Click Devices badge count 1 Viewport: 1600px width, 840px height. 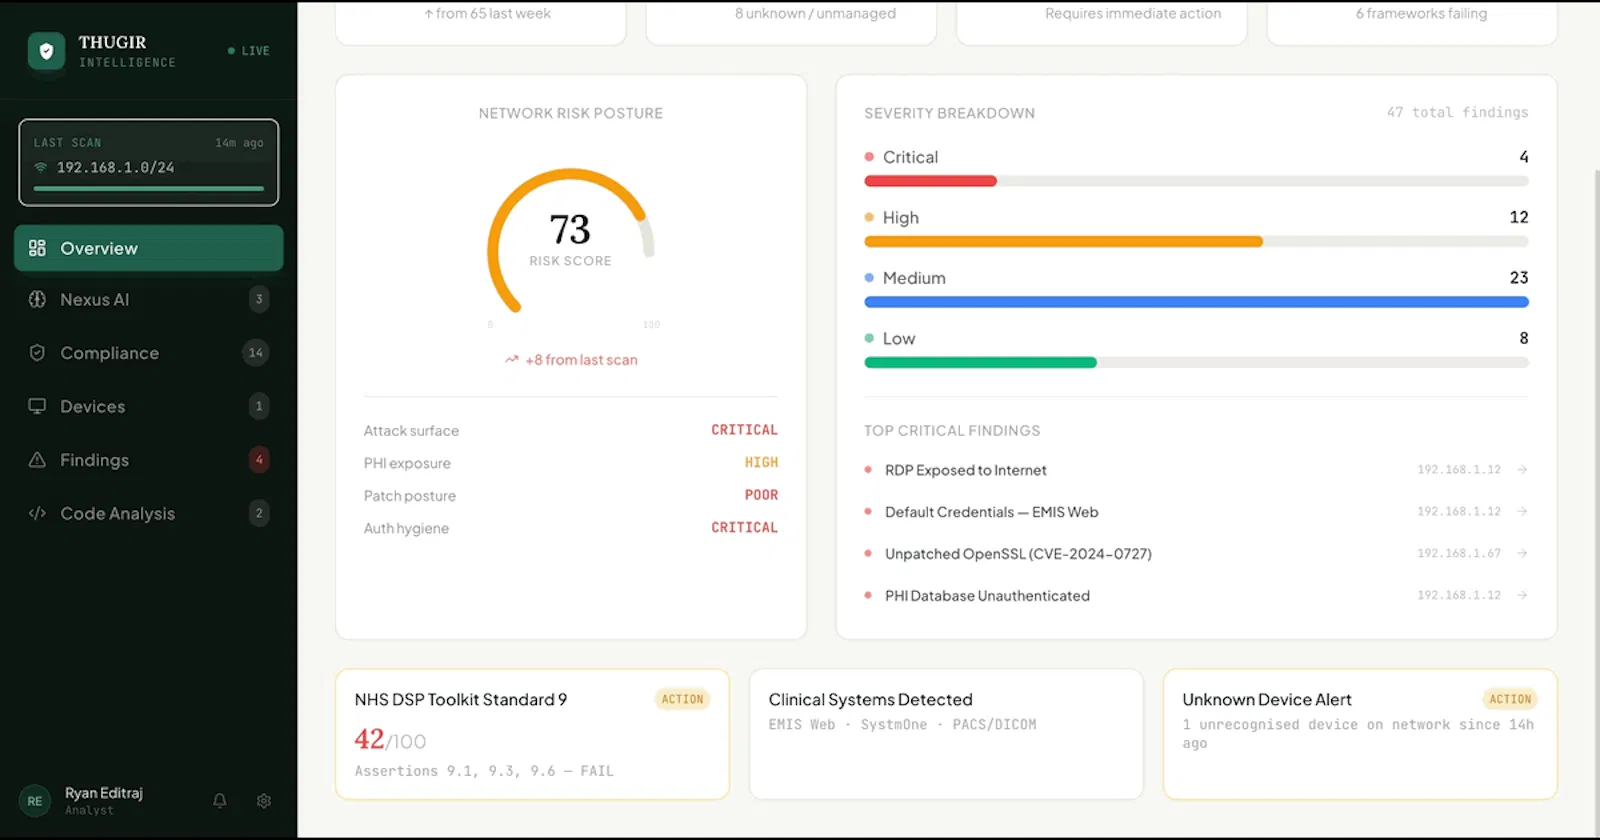[x=259, y=406]
